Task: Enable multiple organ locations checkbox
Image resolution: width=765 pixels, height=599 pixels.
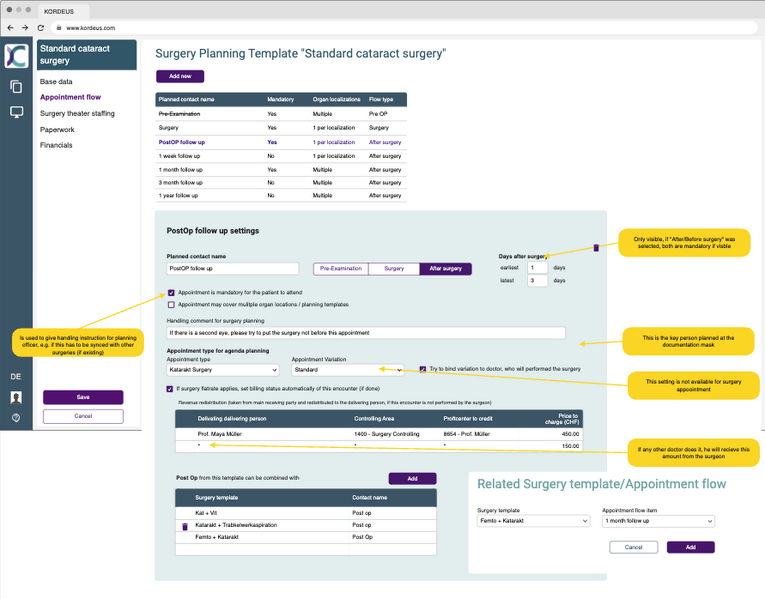Action: [x=171, y=304]
